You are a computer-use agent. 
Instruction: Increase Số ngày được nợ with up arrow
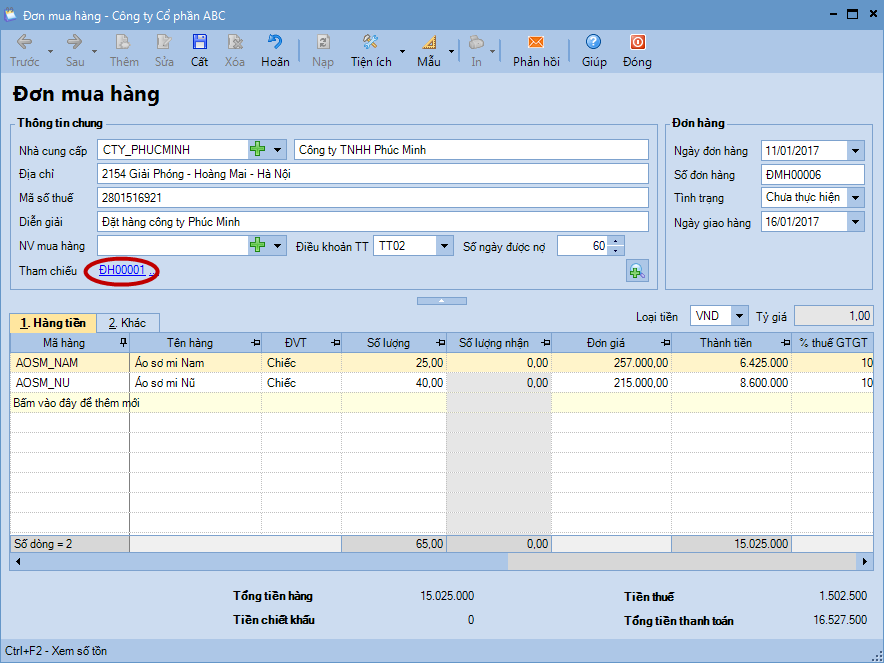pyautogui.click(x=615, y=240)
